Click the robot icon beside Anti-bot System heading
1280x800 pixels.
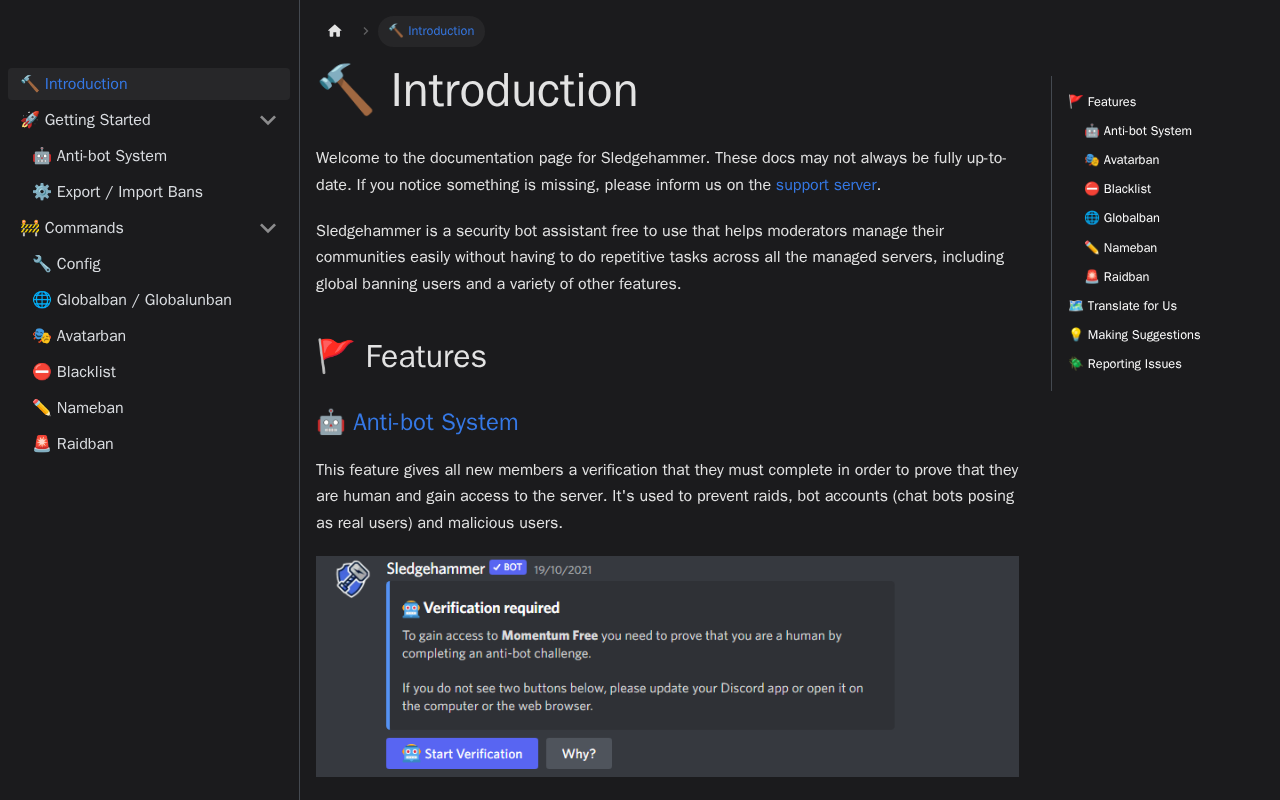[x=330, y=423]
